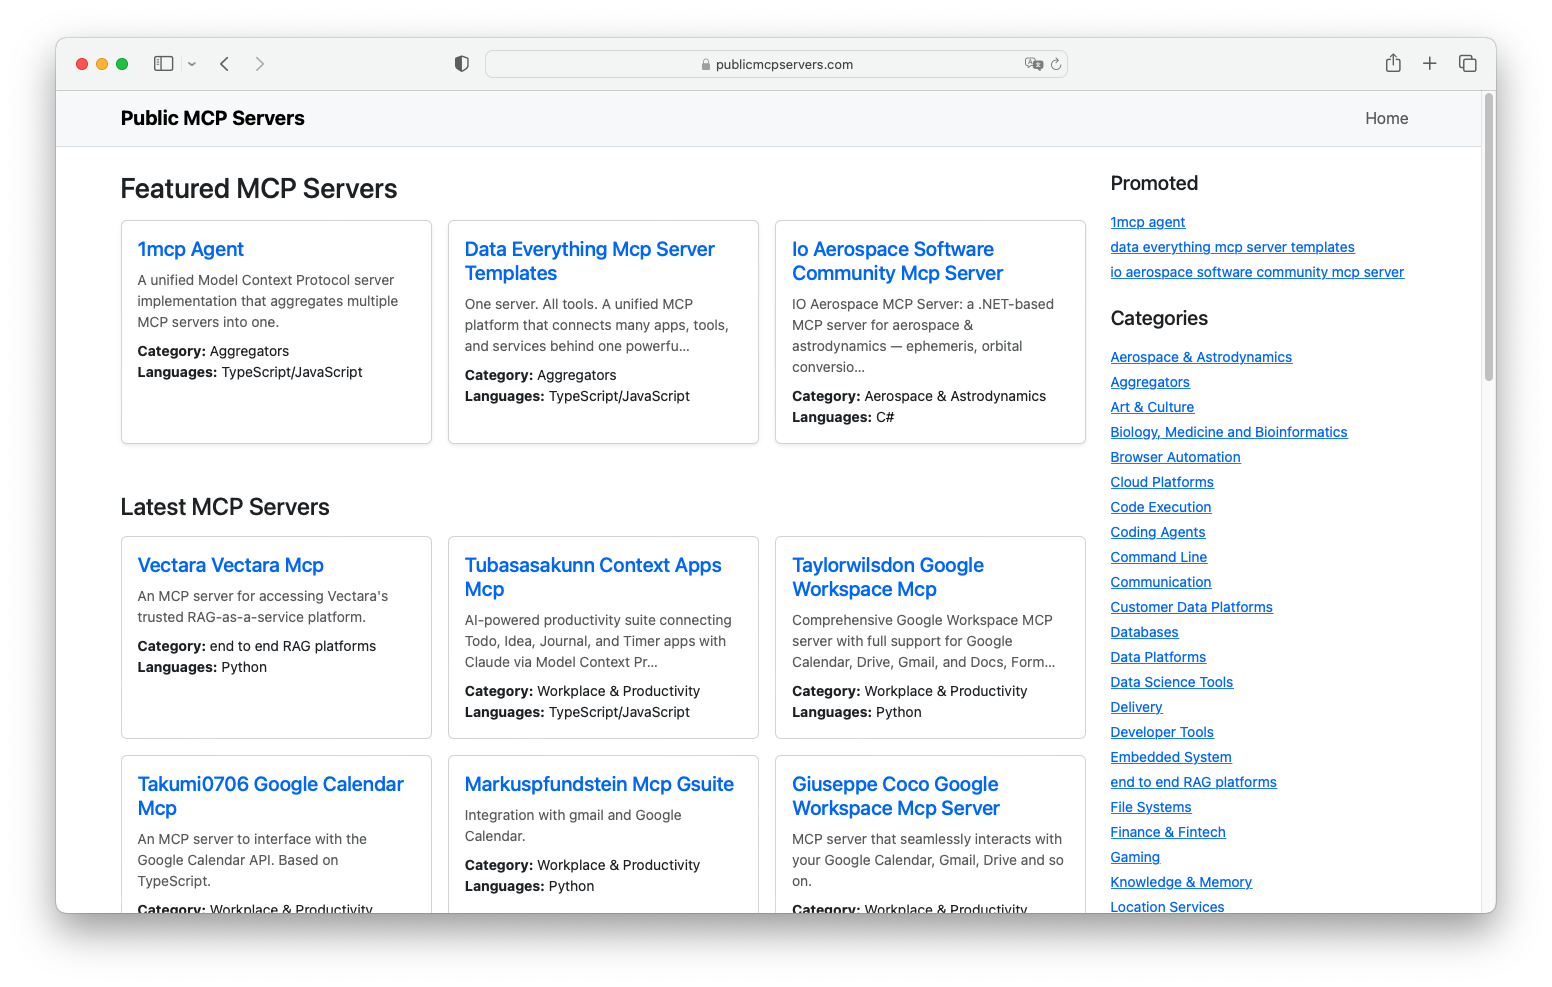Open Data Everything Mcp Server Templates card
Screen dimensions: 1552x987
click(x=590, y=261)
